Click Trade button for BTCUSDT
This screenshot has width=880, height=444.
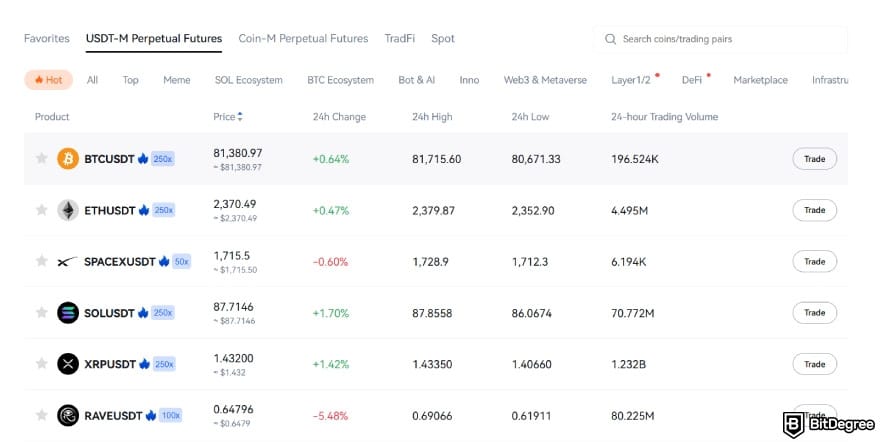(x=814, y=159)
